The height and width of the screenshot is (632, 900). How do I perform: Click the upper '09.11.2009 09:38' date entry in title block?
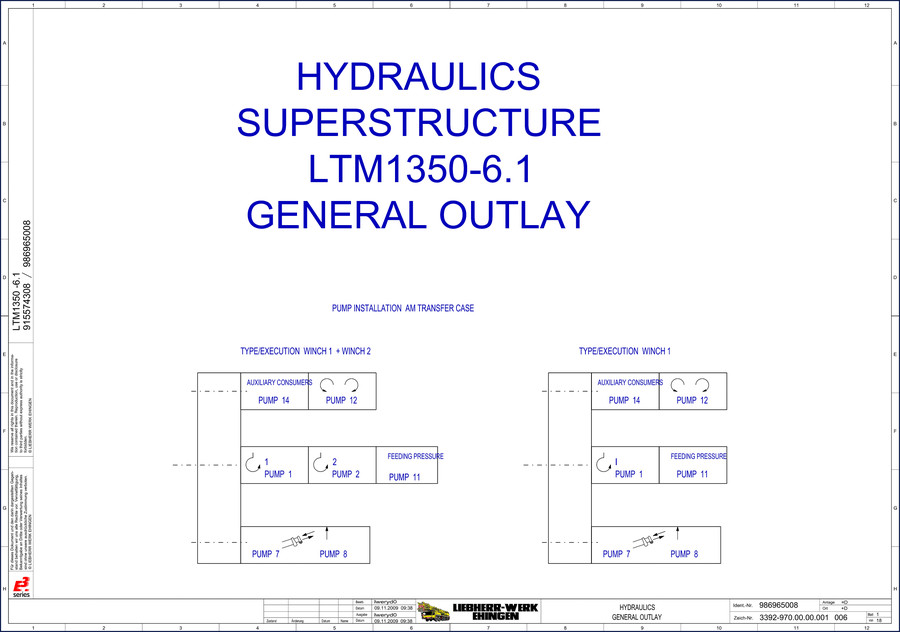click(393, 608)
